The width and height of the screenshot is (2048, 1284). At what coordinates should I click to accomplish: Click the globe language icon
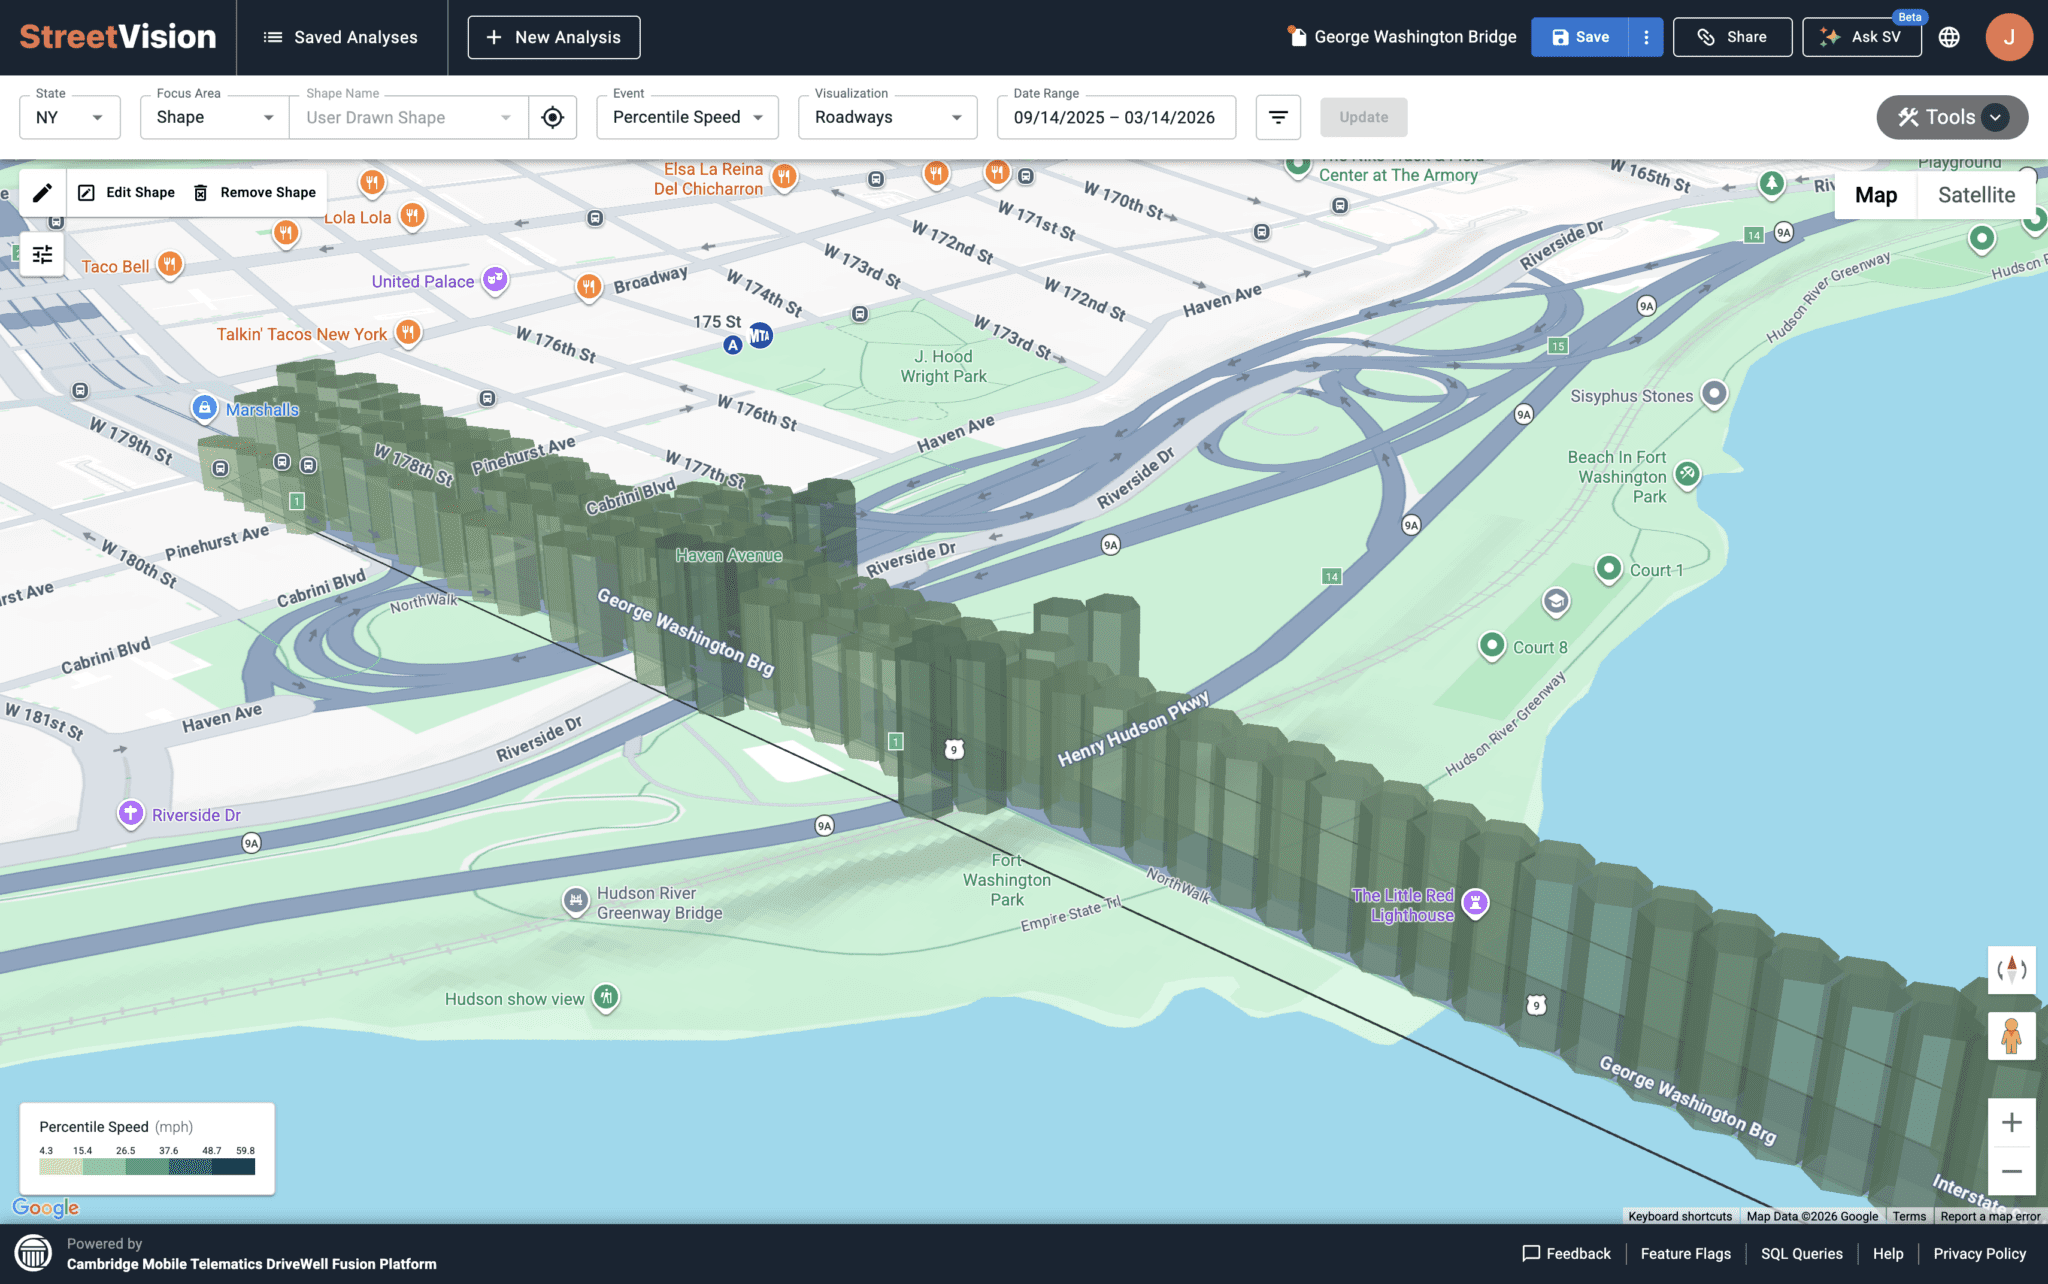click(1949, 37)
